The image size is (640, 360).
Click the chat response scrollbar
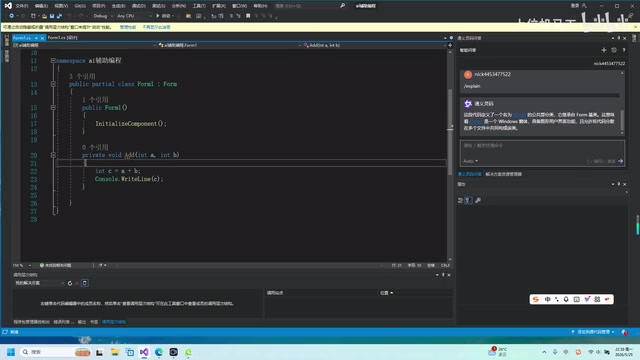(x=622, y=120)
